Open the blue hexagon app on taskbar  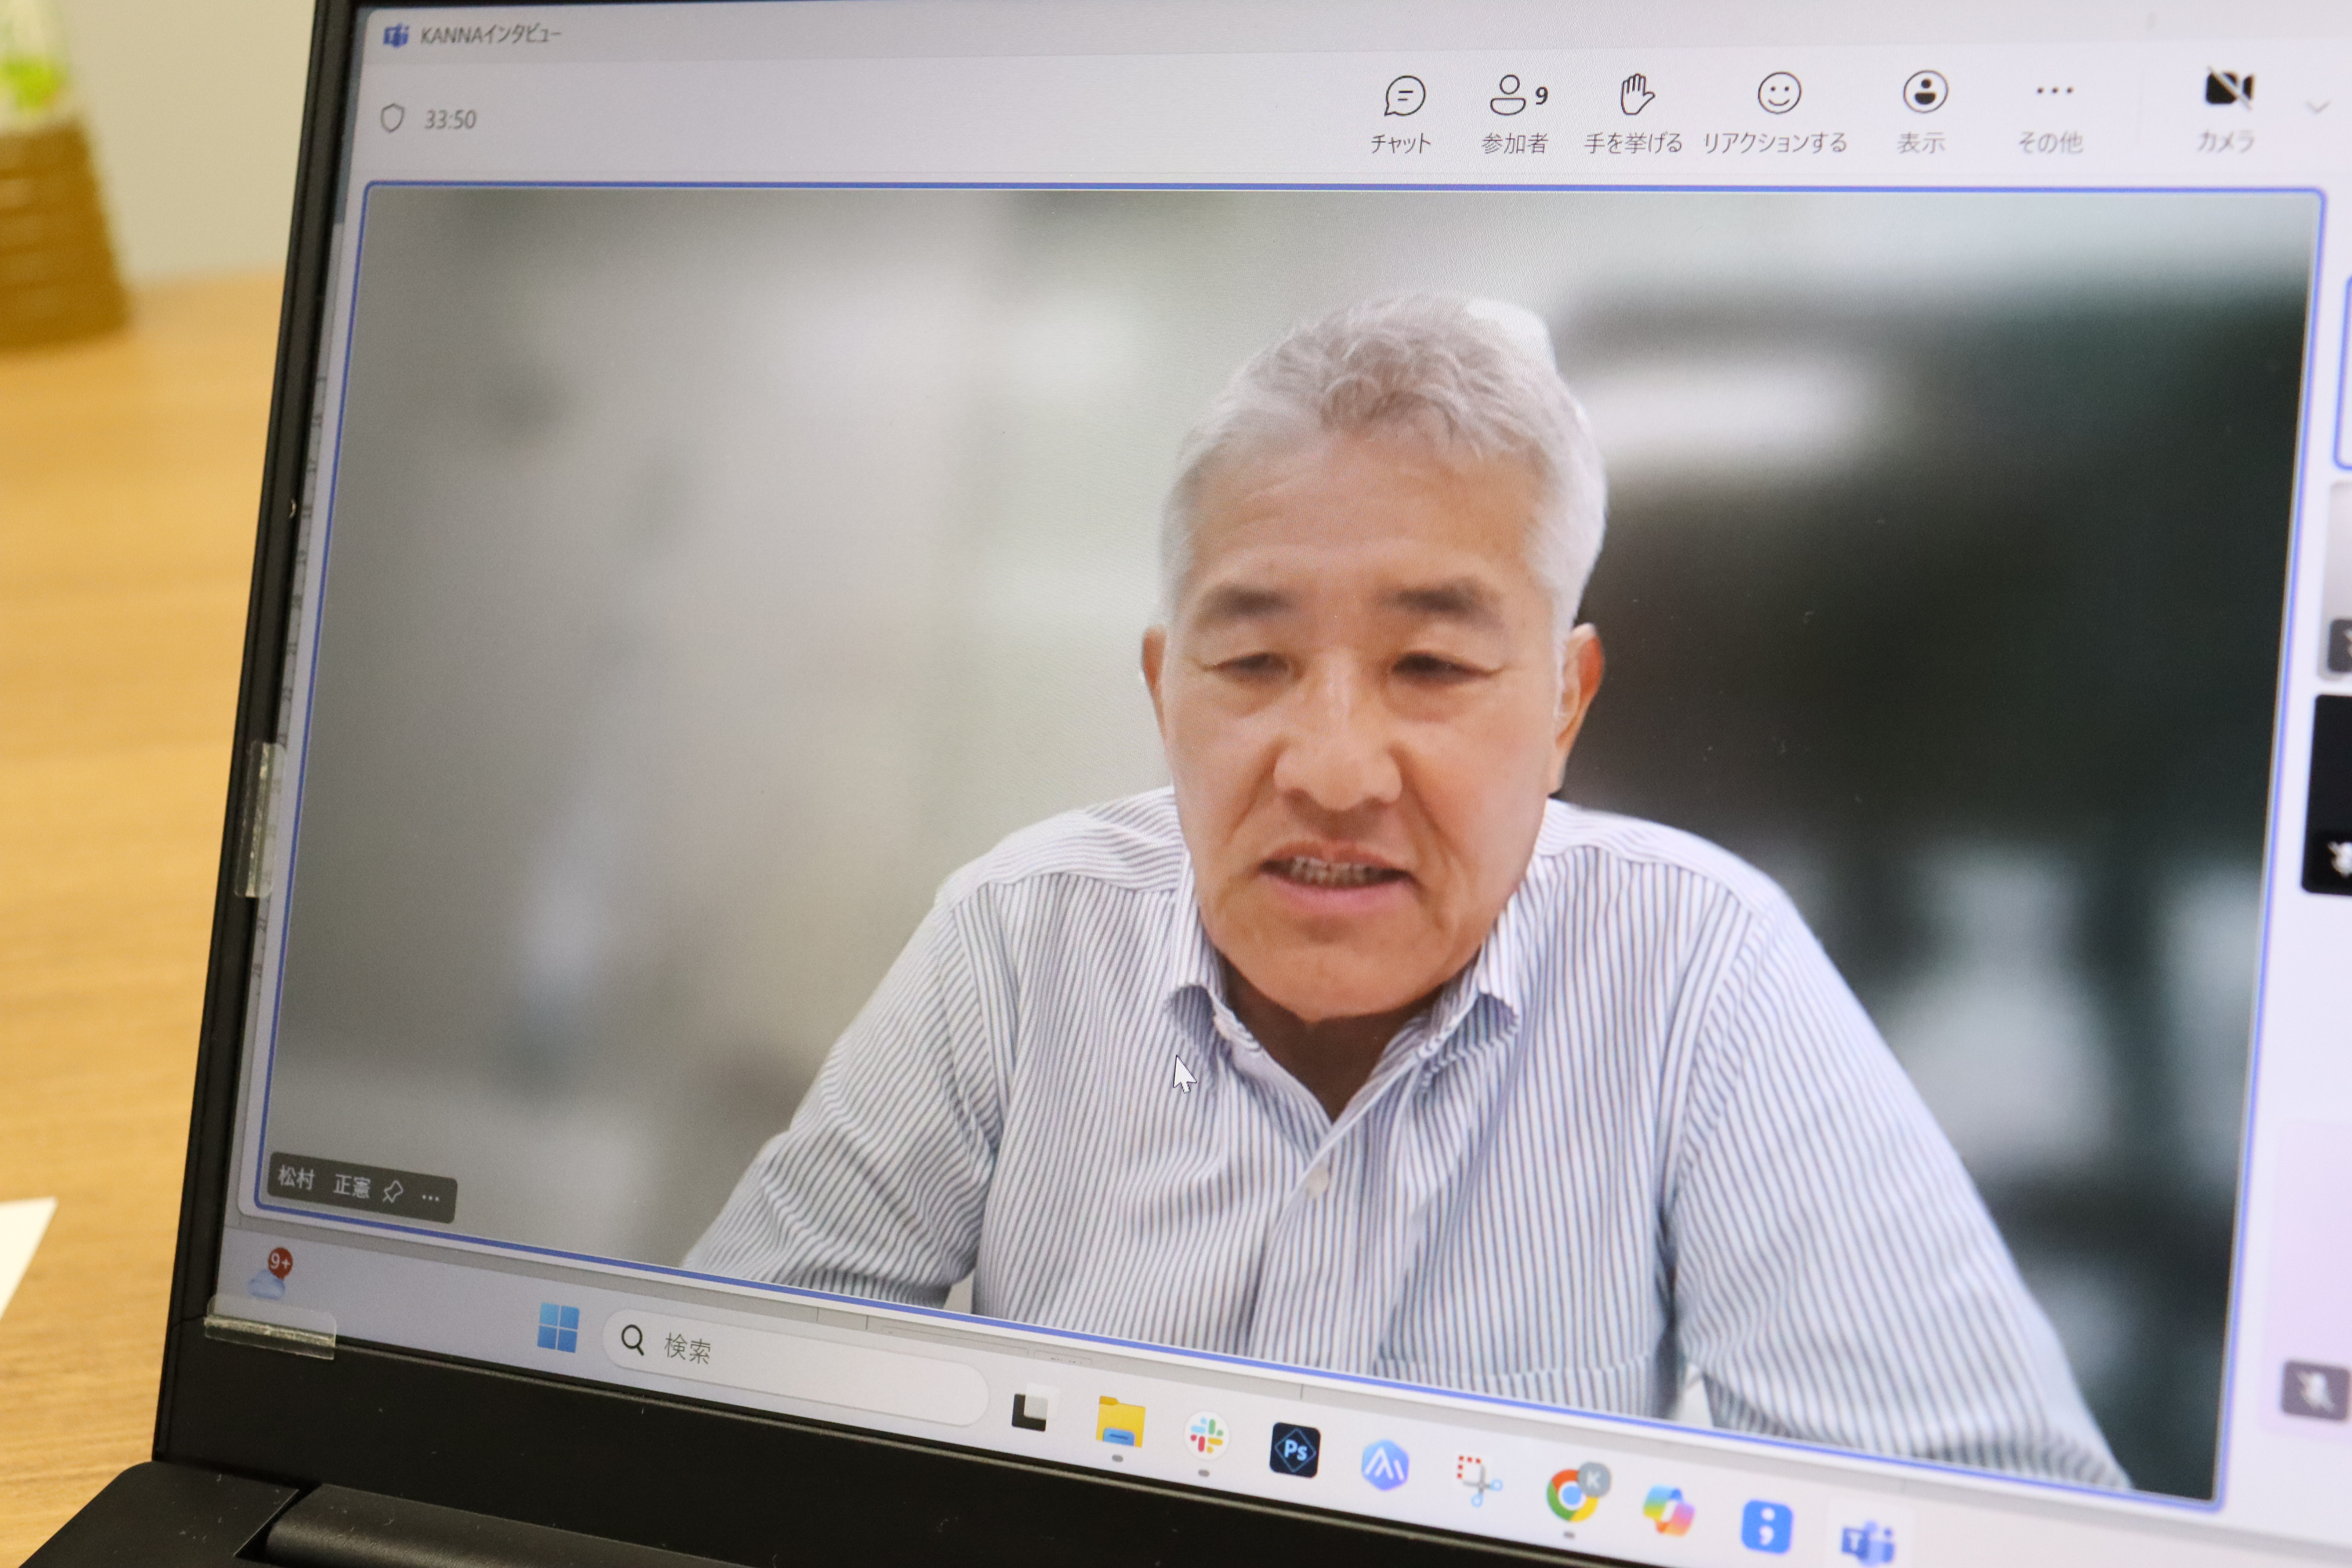(x=1385, y=1465)
